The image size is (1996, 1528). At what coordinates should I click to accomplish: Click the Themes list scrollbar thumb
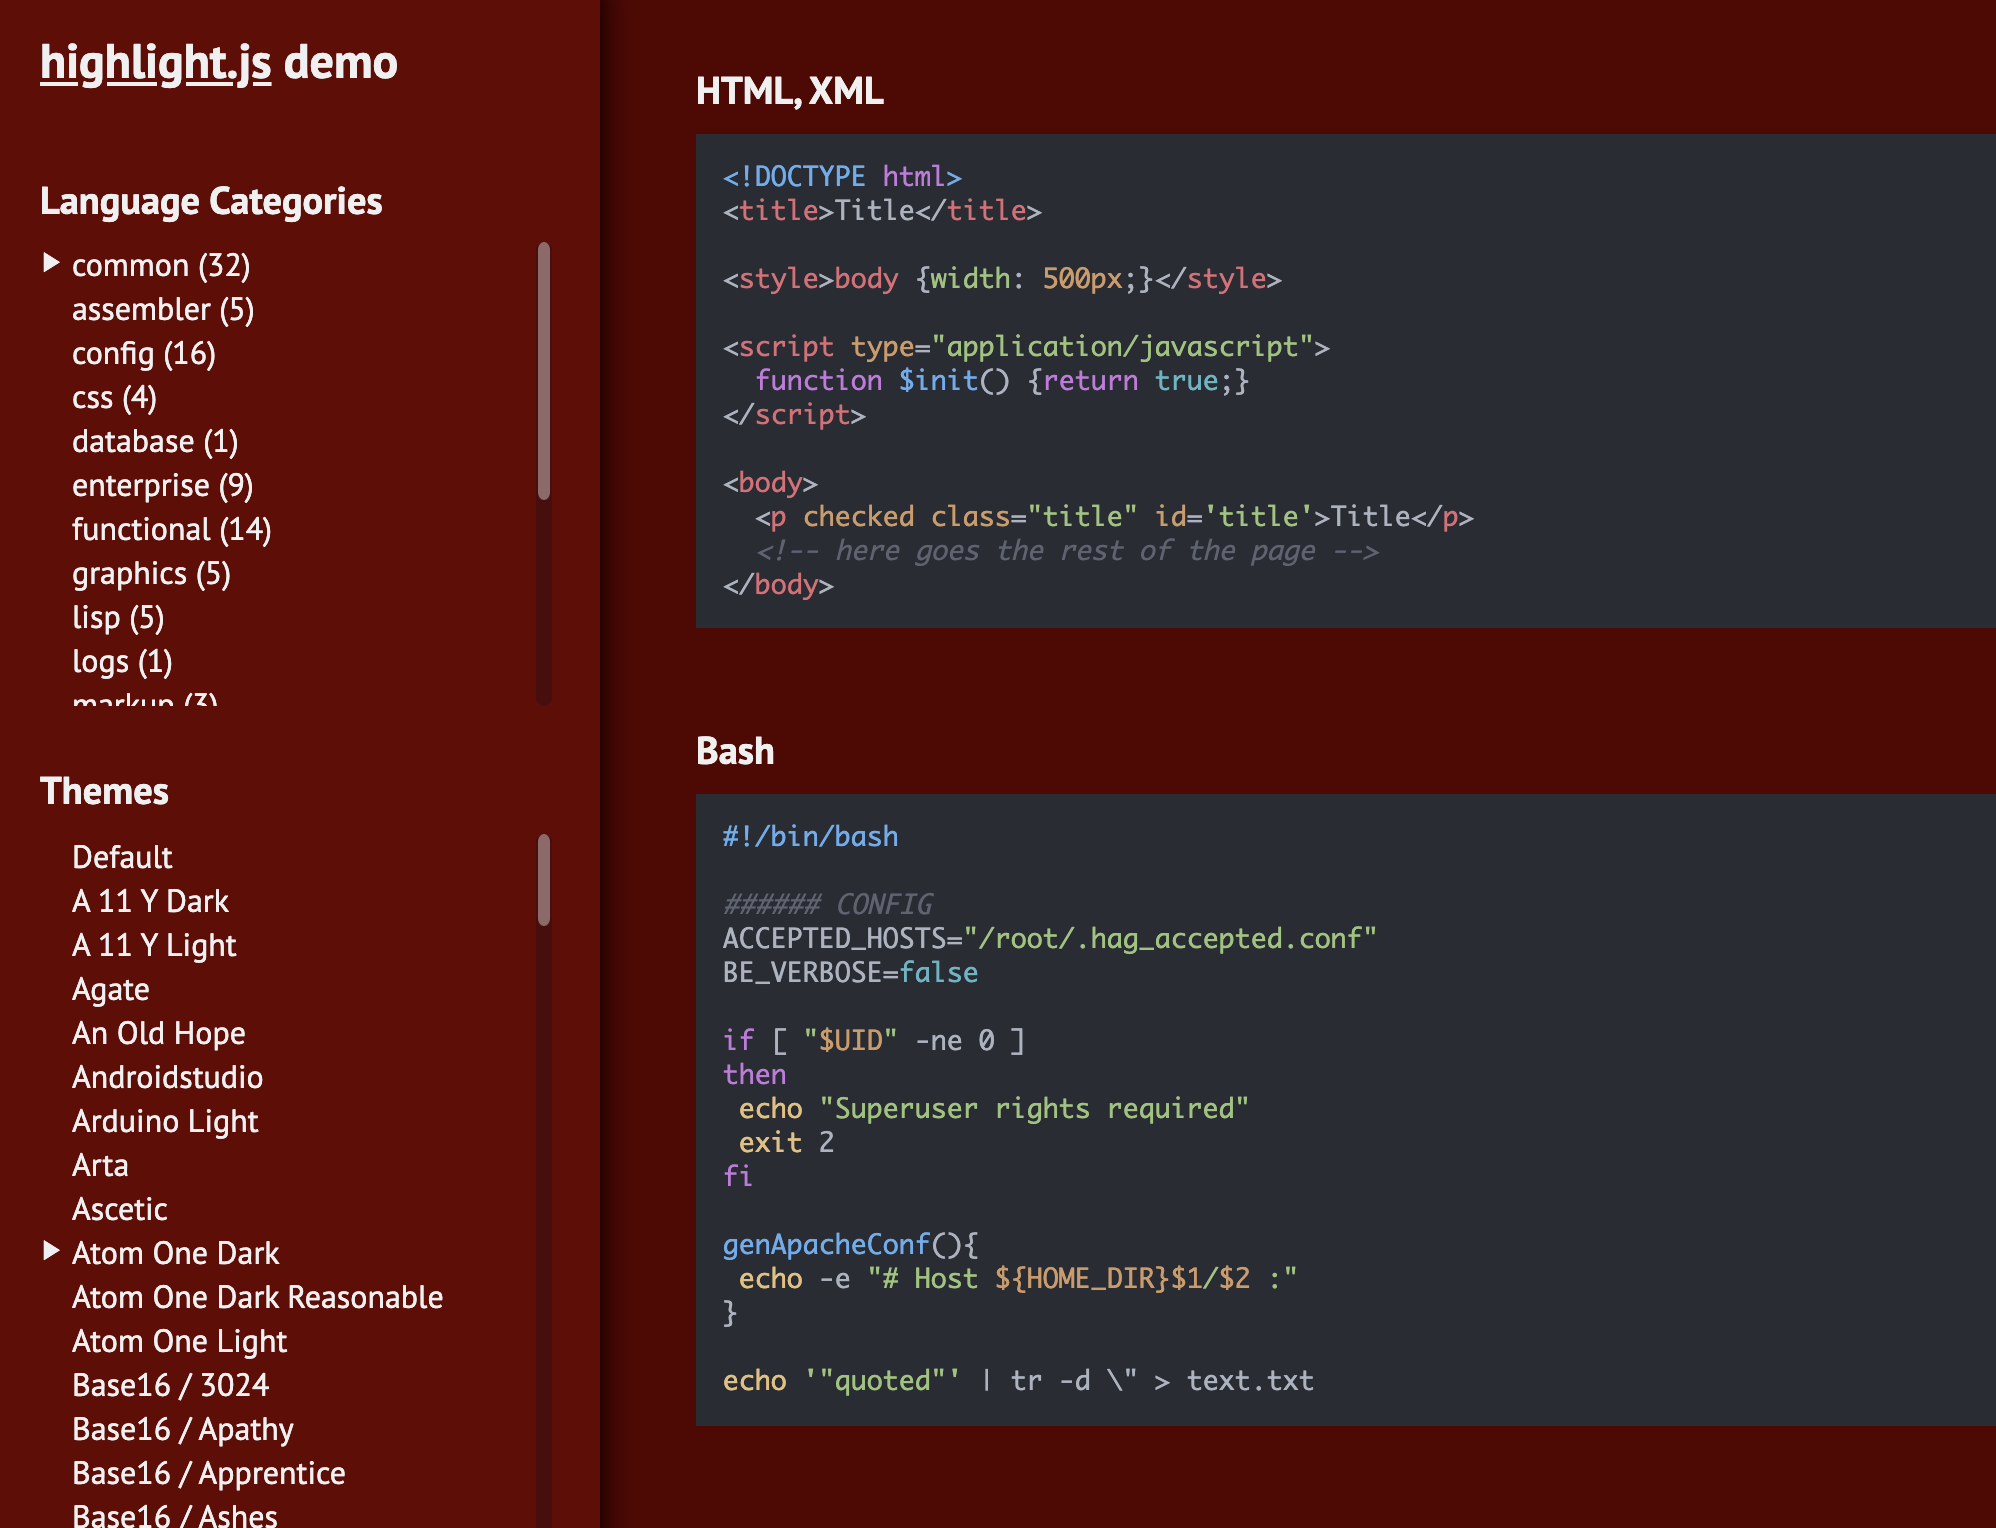(x=544, y=880)
